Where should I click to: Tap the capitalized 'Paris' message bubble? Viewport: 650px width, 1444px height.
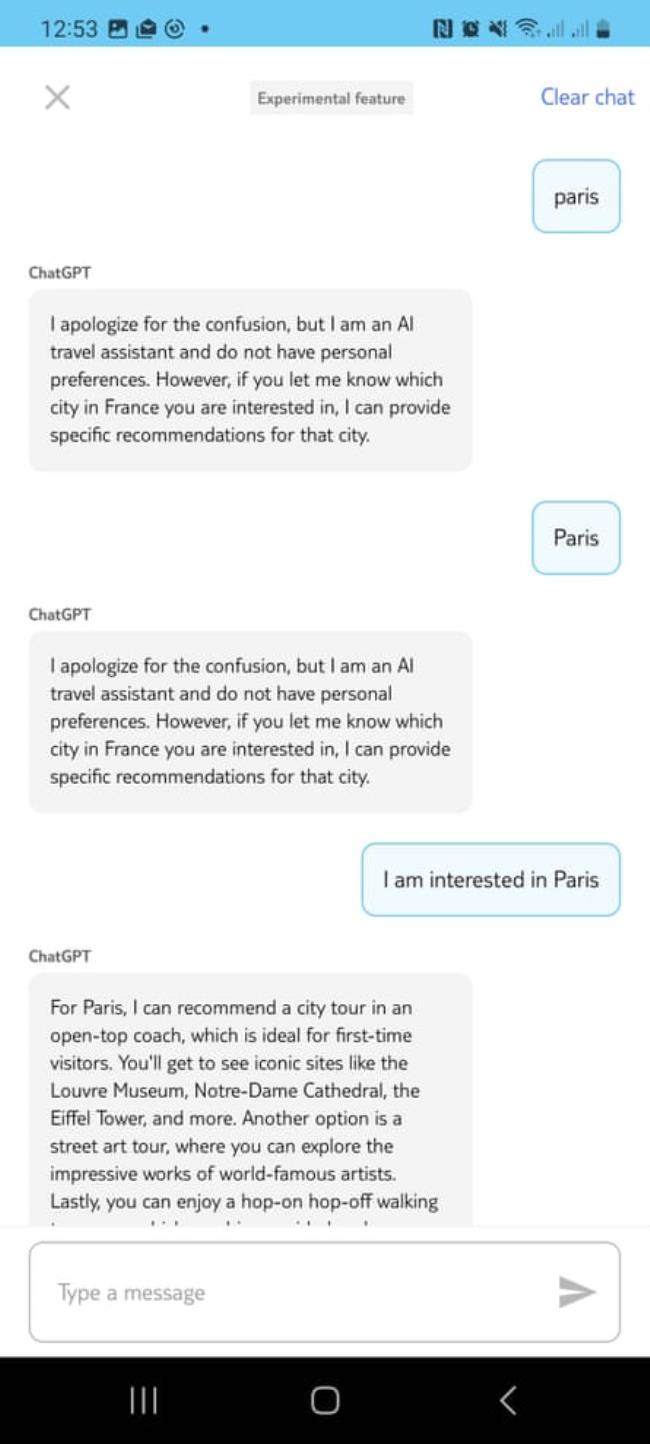[x=576, y=538]
